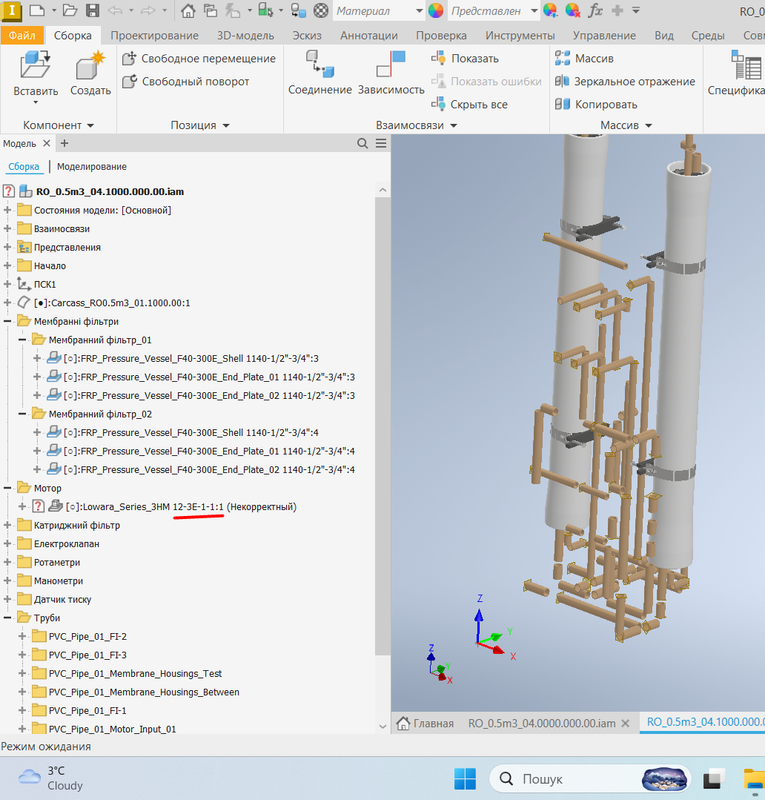Select root RO_0.5m3_04.1000.000.00.iam node

click(x=110, y=192)
